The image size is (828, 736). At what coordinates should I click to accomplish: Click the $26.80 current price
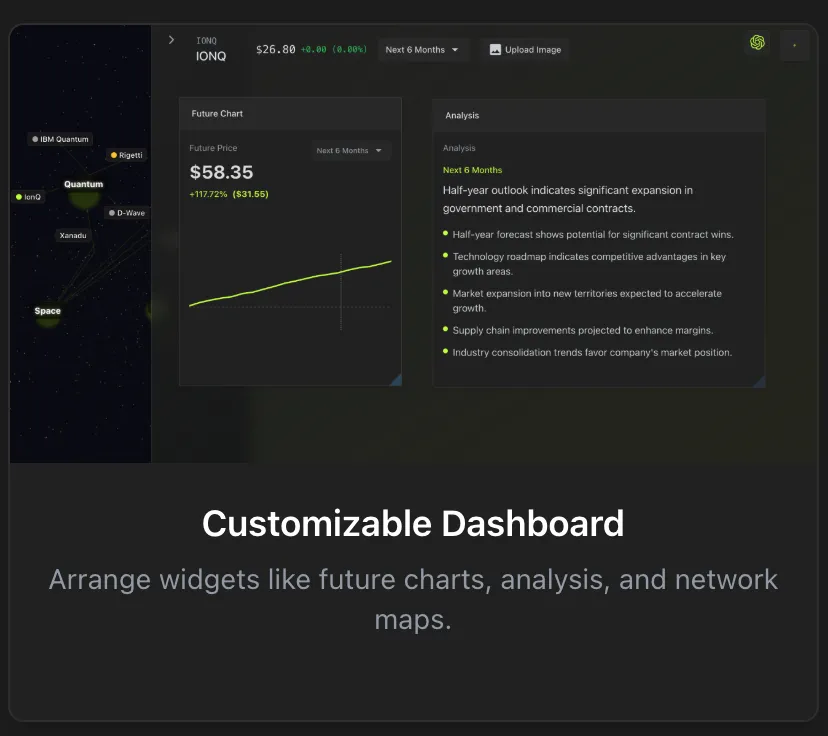tap(276, 50)
